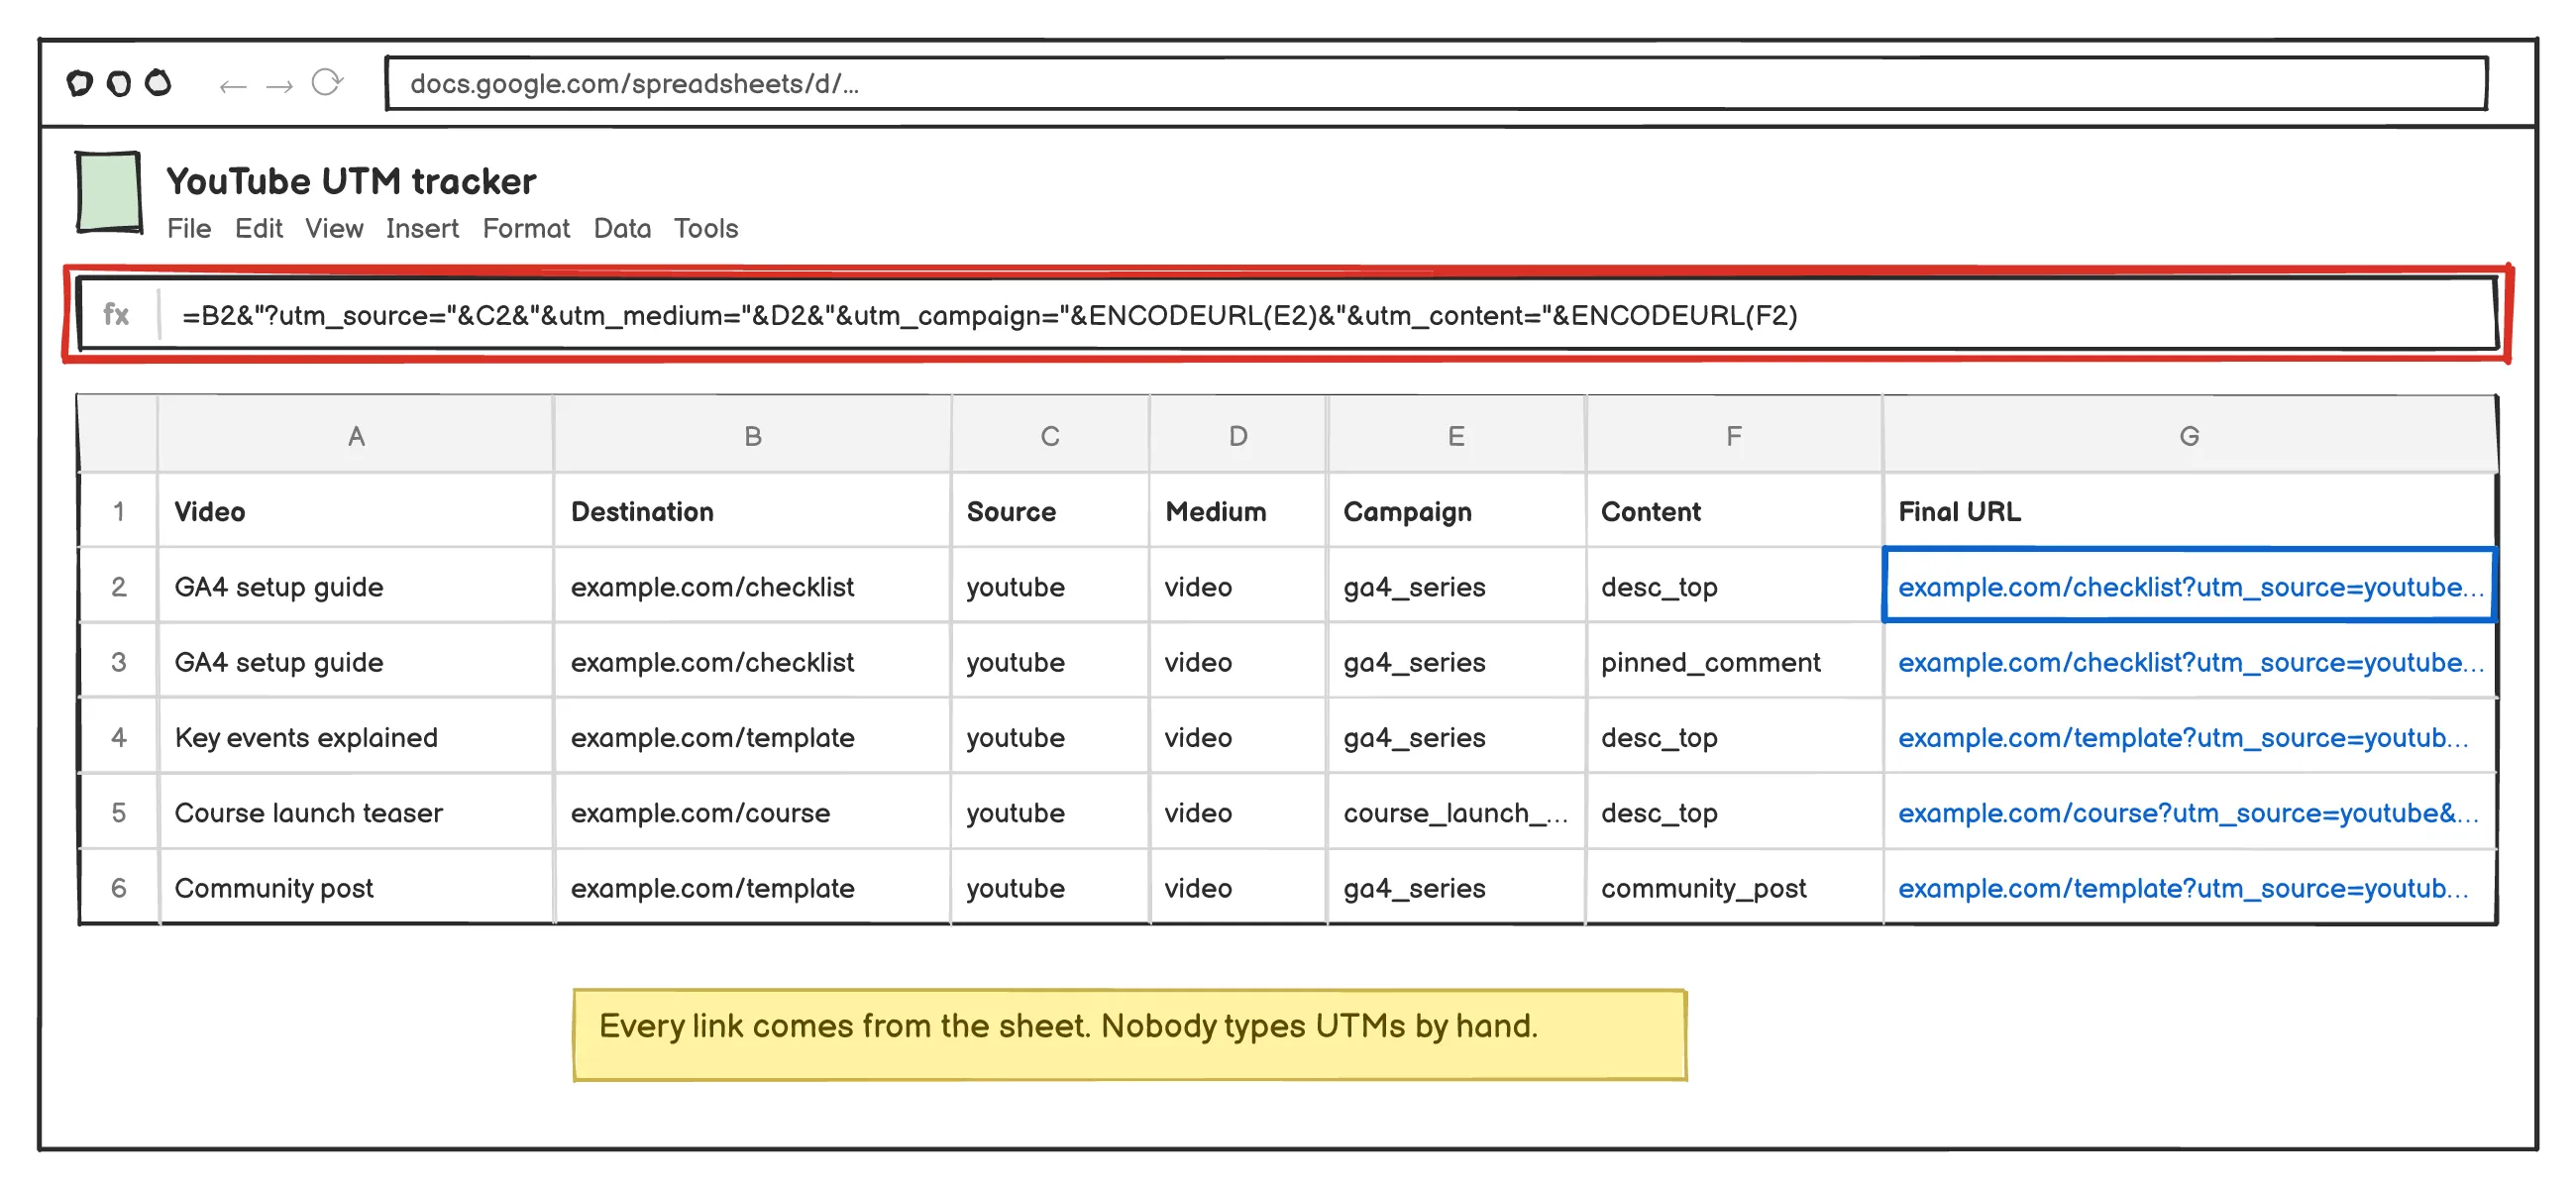Open the course Final URL link
The height and width of the screenshot is (1189, 2576).
[2188, 813]
